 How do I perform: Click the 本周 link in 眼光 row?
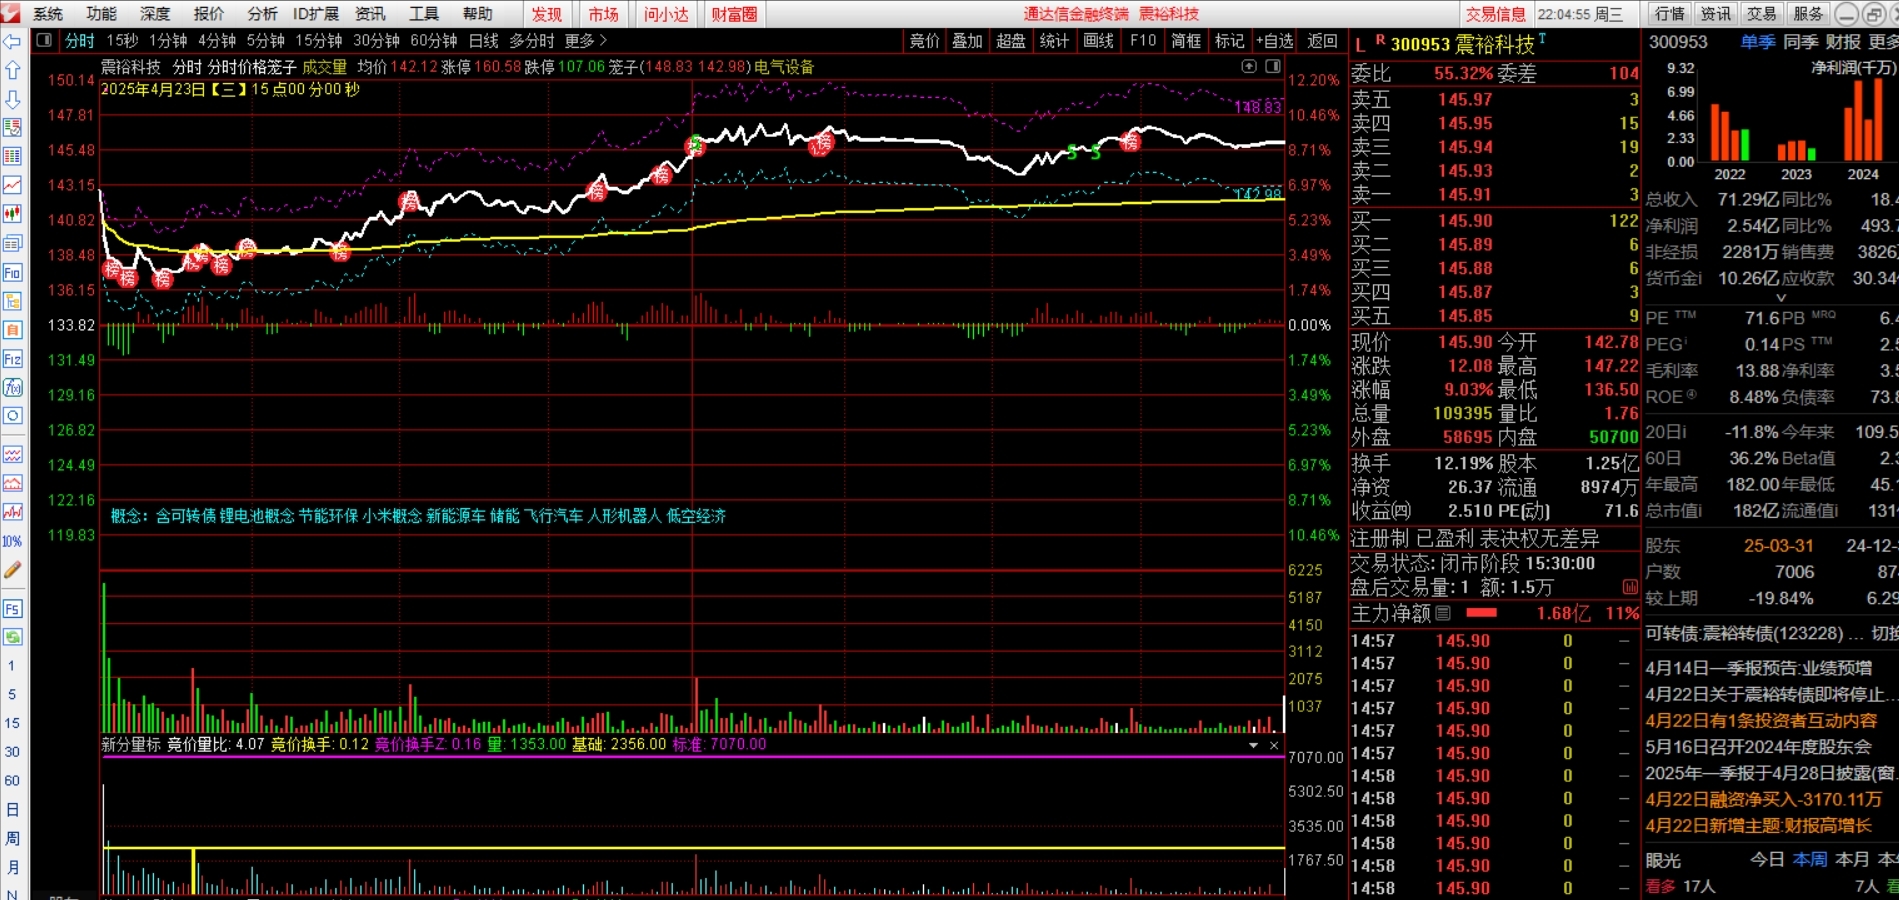point(1809,860)
